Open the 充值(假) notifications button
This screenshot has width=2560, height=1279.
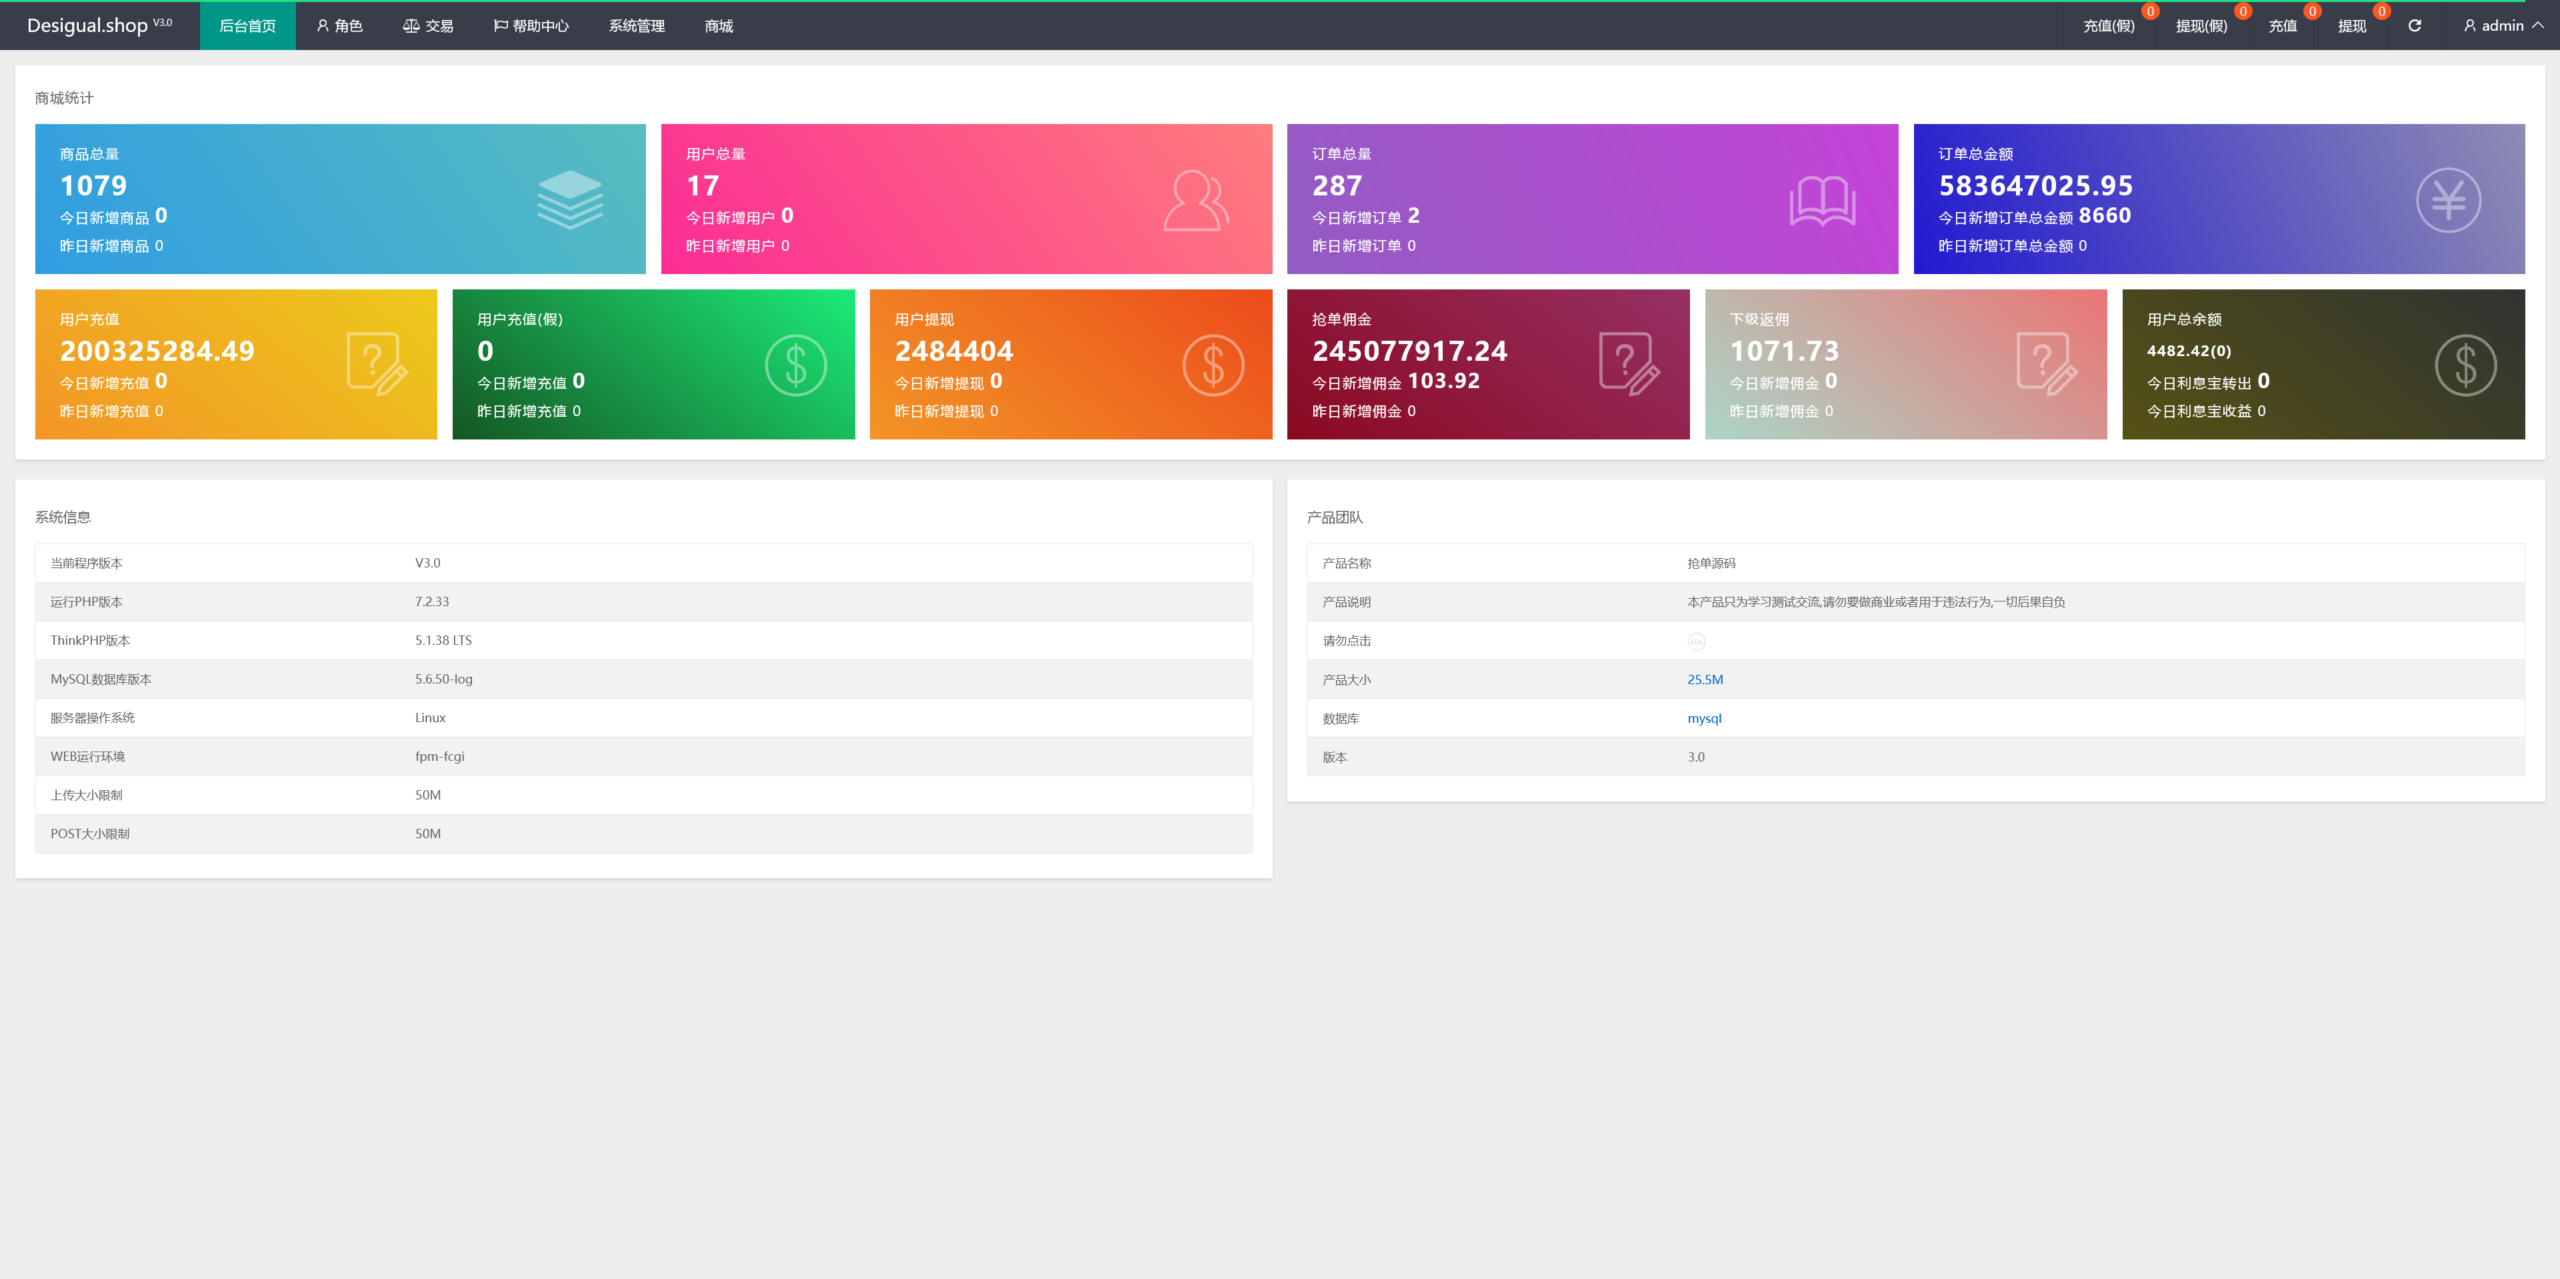point(2108,26)
